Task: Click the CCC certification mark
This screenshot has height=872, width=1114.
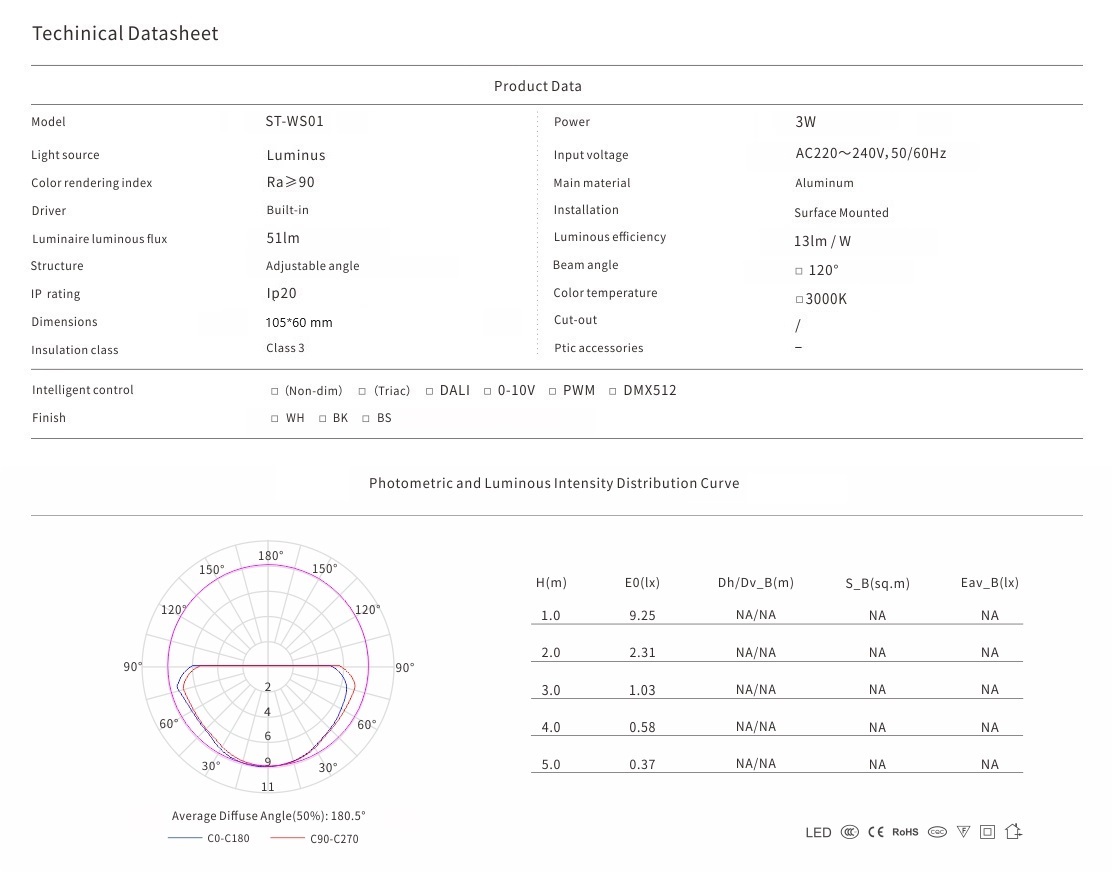Action: point(849,832)
